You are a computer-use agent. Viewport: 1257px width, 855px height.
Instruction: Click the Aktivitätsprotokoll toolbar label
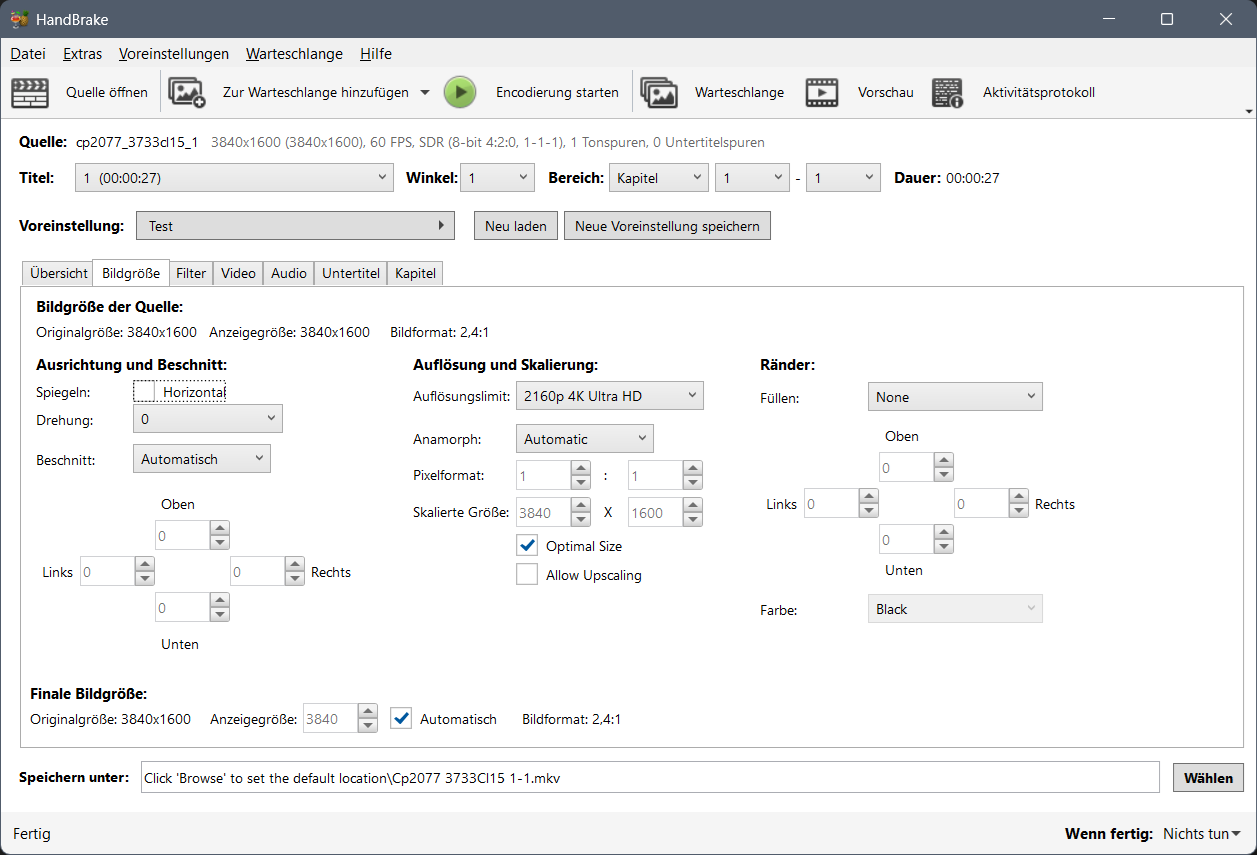coord(1039,92)
